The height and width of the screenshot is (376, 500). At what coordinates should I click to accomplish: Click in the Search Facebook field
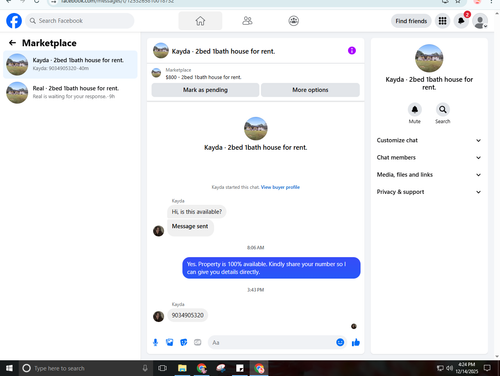tap(80, 21)
